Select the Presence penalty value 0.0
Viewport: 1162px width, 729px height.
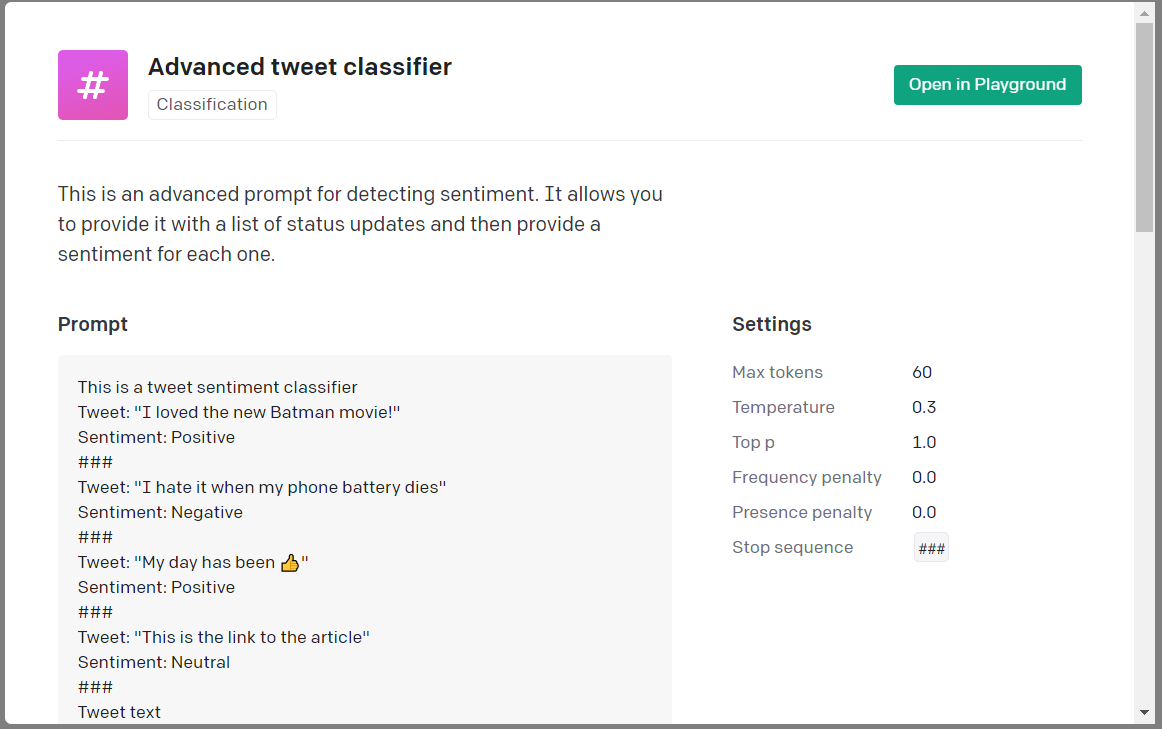pos(921,512)
